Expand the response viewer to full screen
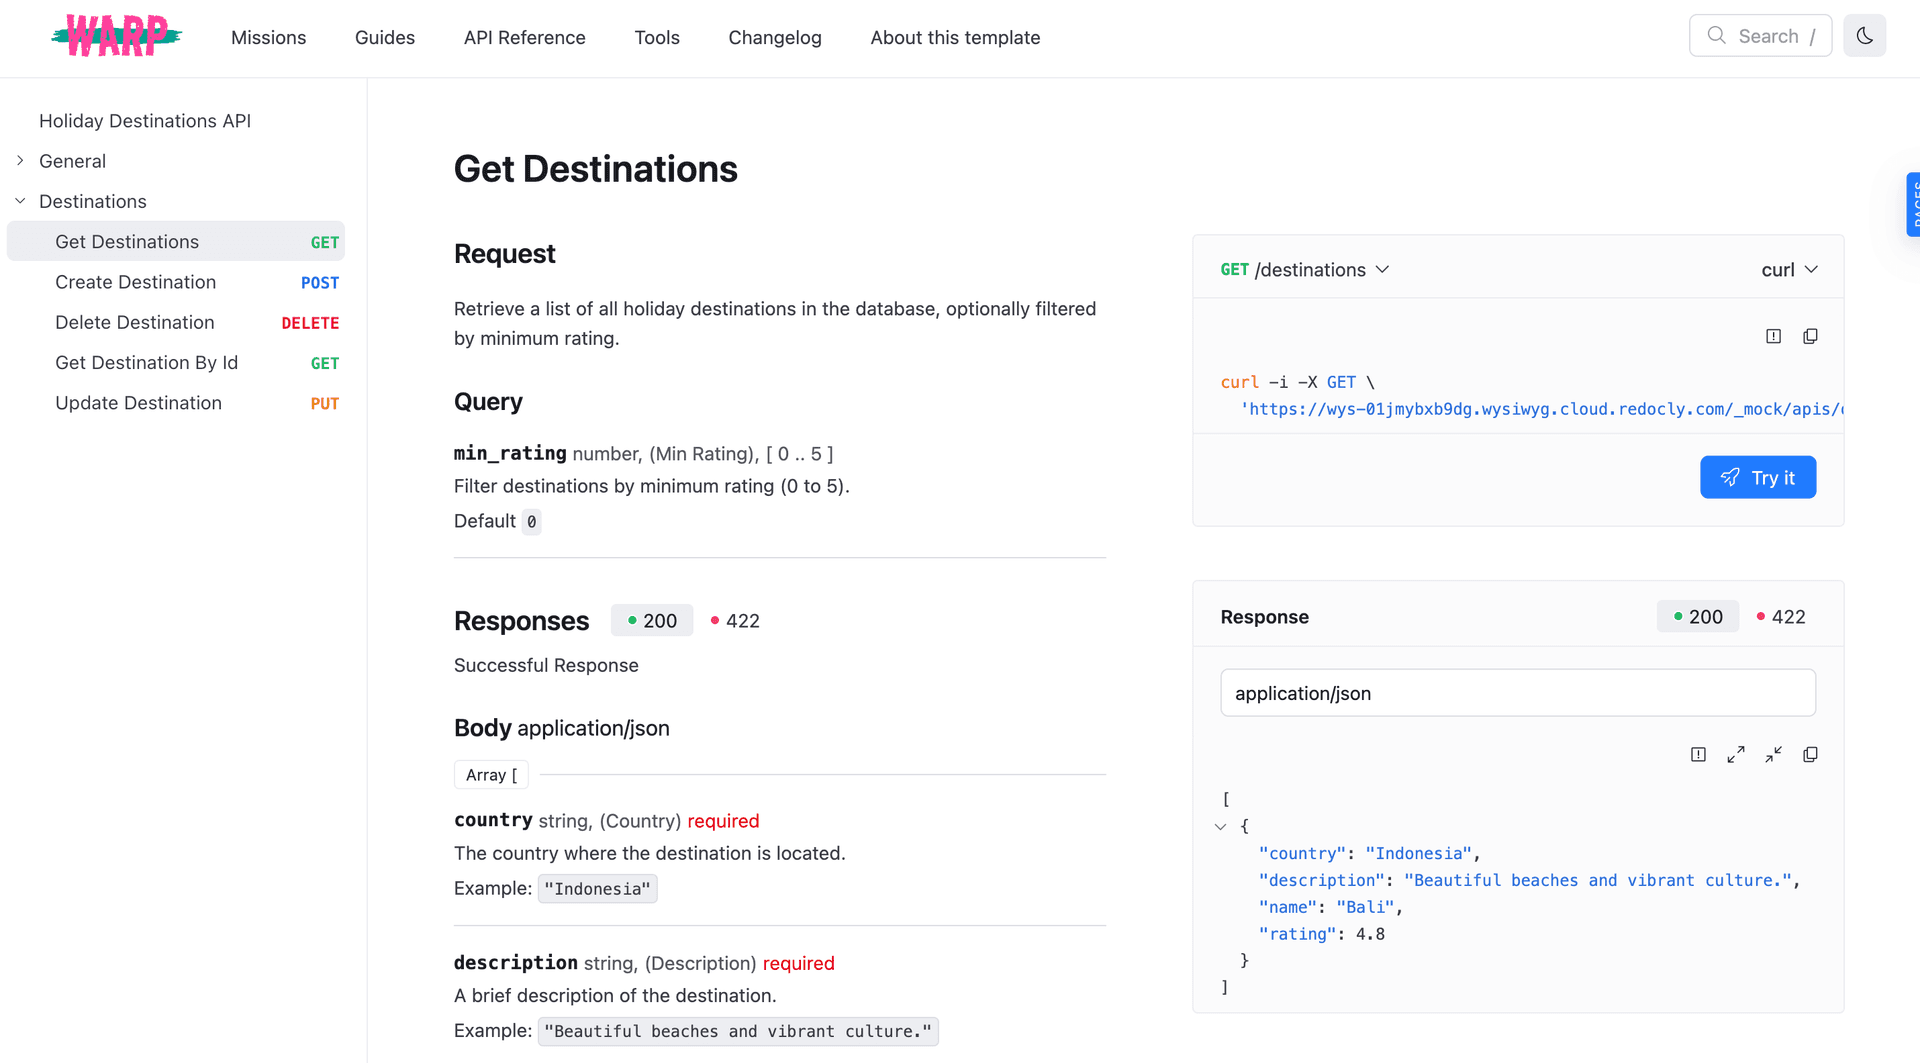The width and height of the screenshot is (1920, 1063). pos(1736,754)
